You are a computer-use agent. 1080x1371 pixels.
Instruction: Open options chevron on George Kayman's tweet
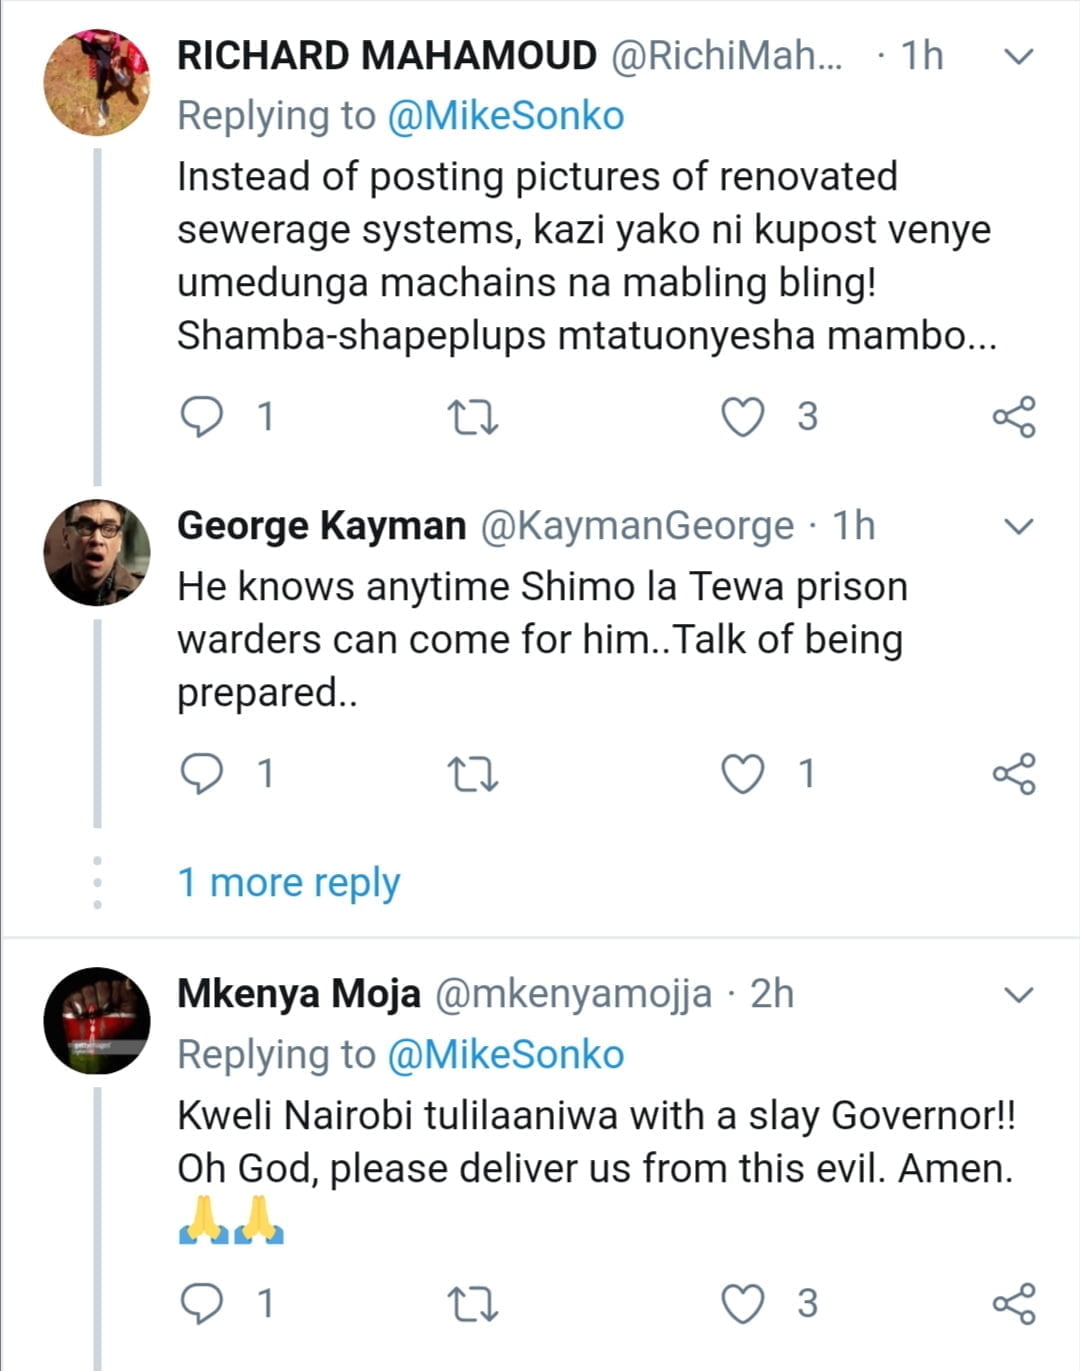tap(1017, 526)
